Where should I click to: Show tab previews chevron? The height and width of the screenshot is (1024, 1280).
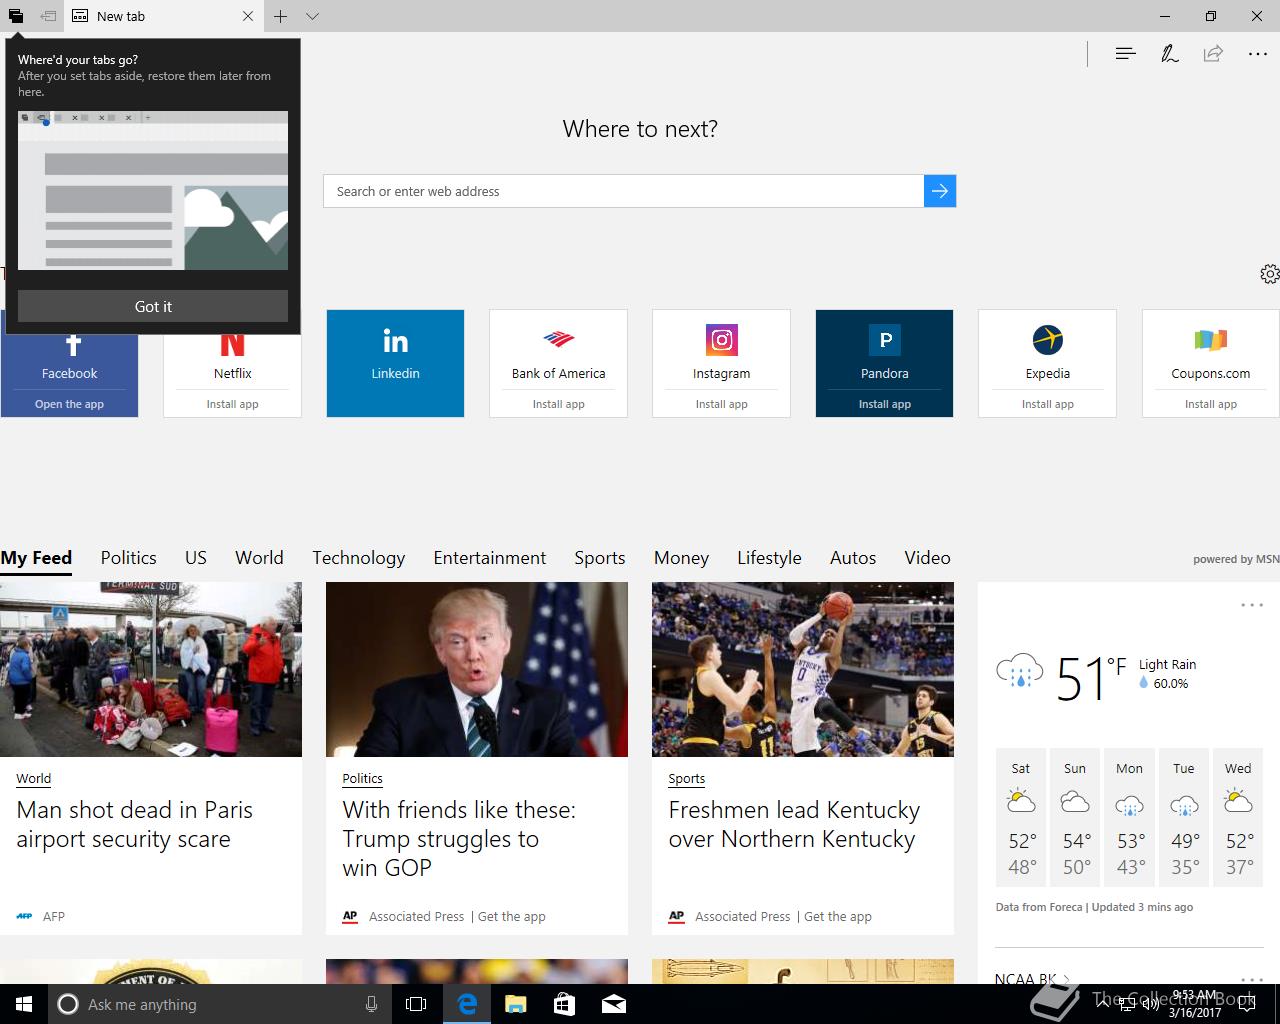[x=312, y=16]
